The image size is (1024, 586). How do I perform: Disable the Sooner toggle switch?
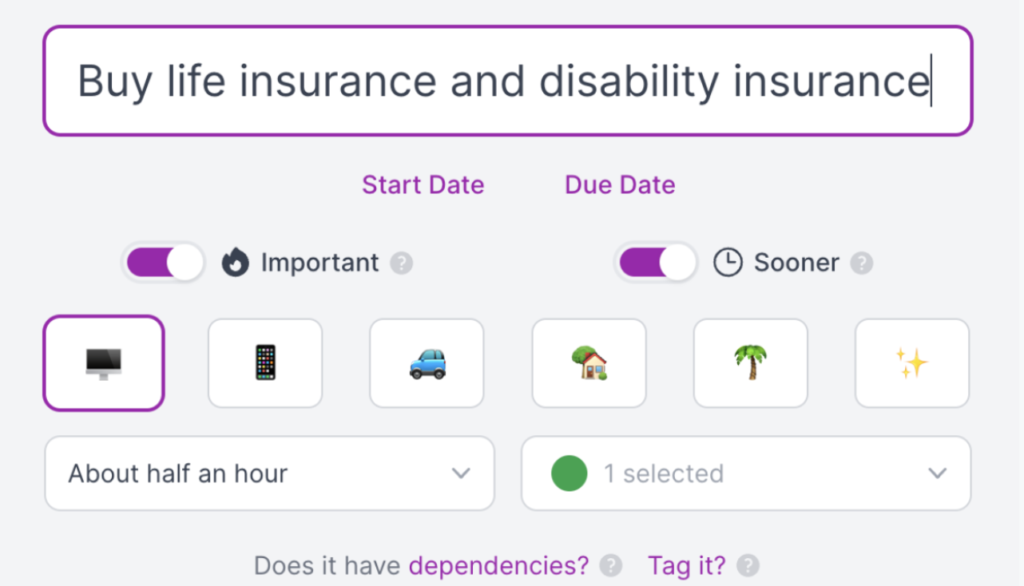point(656,263)
